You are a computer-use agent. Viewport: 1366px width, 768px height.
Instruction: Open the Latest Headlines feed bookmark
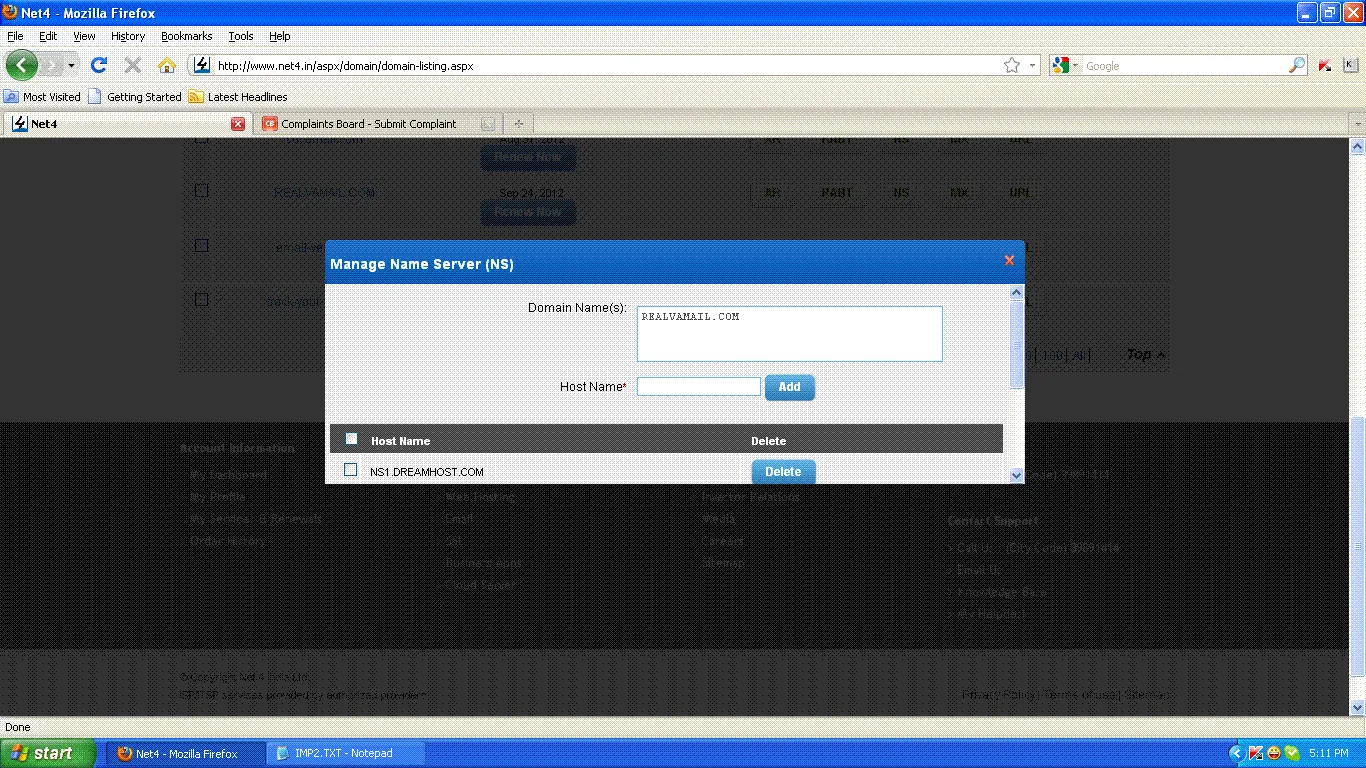tap(238, 97)
